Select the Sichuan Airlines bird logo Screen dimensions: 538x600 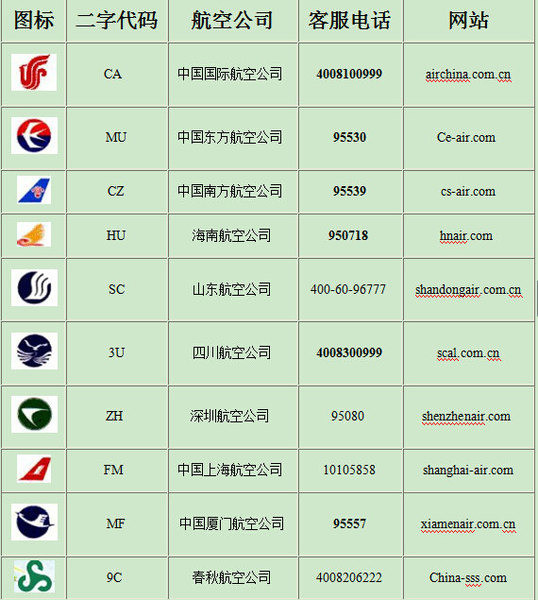coord(34,351)
